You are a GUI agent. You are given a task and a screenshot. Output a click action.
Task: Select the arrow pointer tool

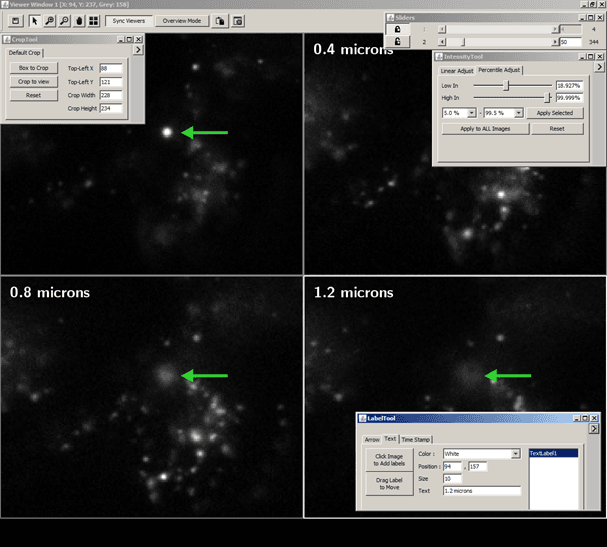pyautogui.click(x=34, y=21)
